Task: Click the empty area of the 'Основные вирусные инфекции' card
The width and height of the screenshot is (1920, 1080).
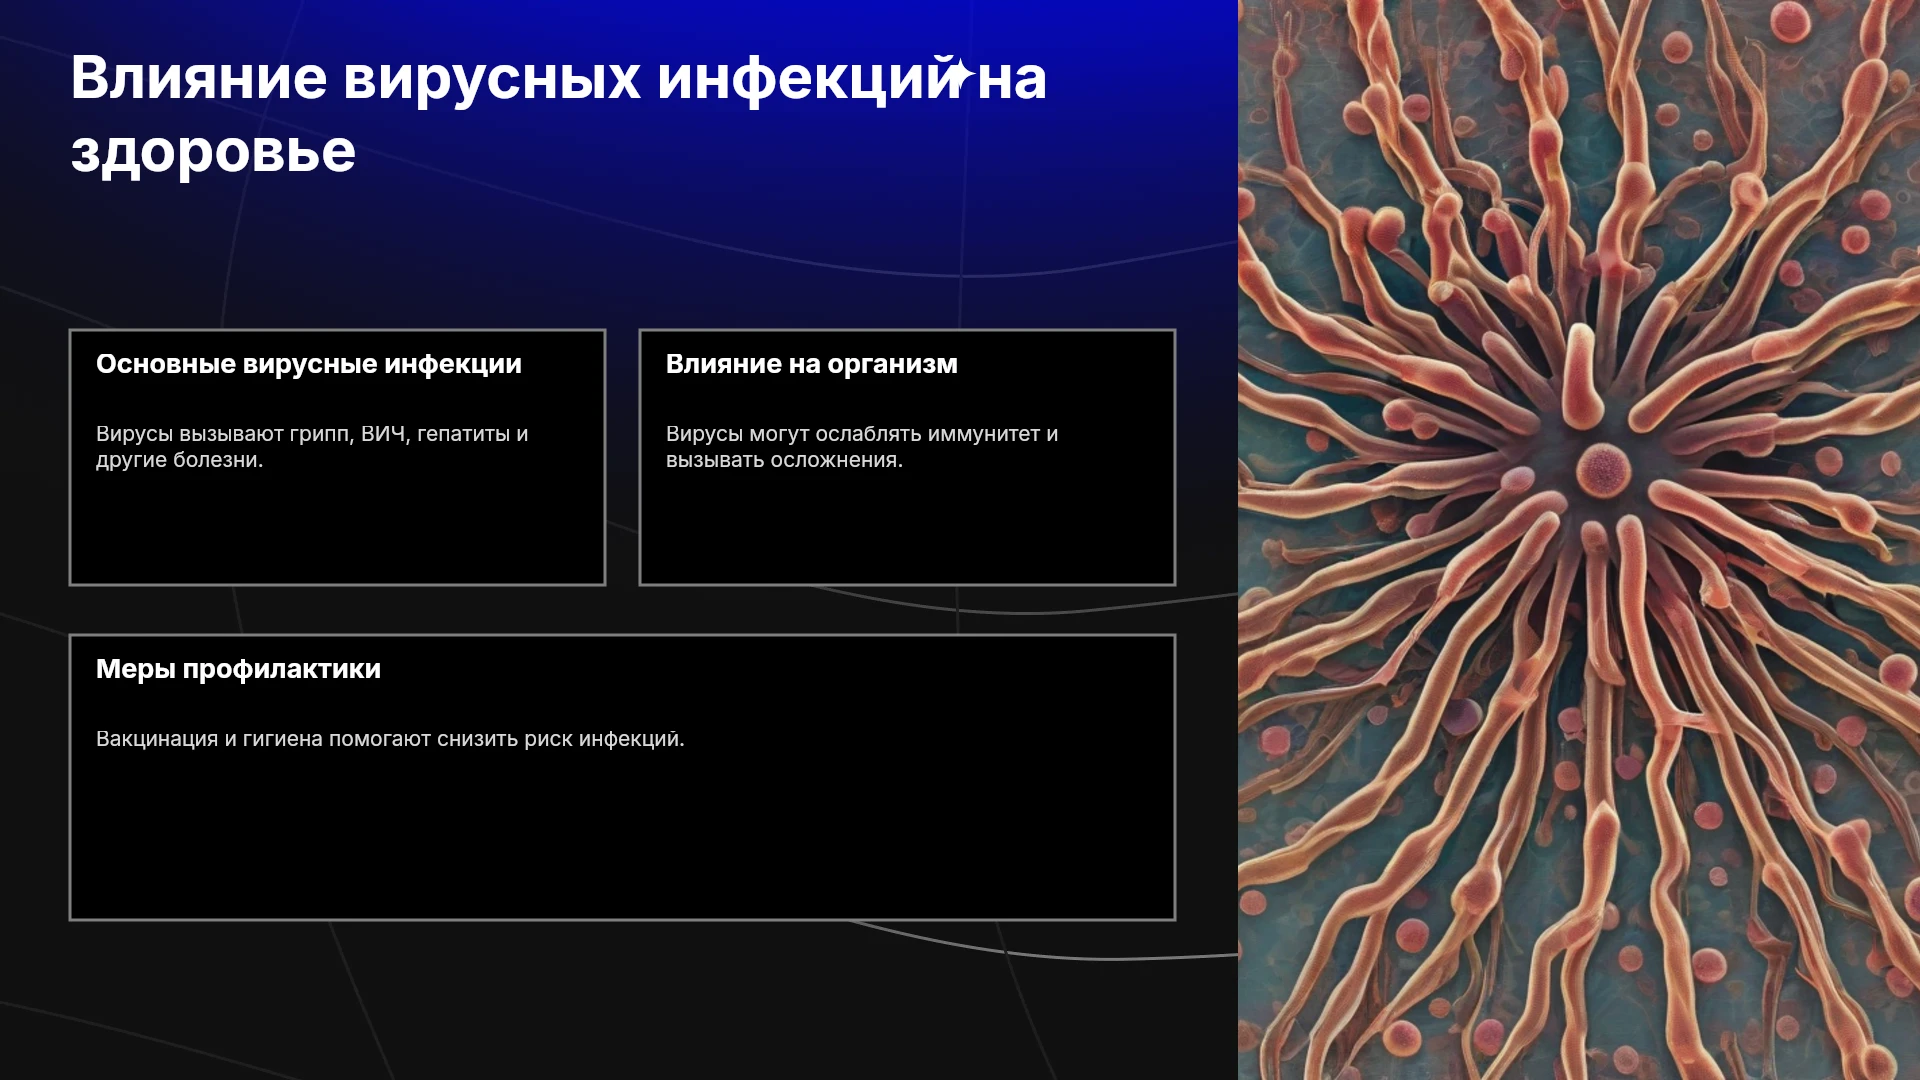Action: point(337,528)
